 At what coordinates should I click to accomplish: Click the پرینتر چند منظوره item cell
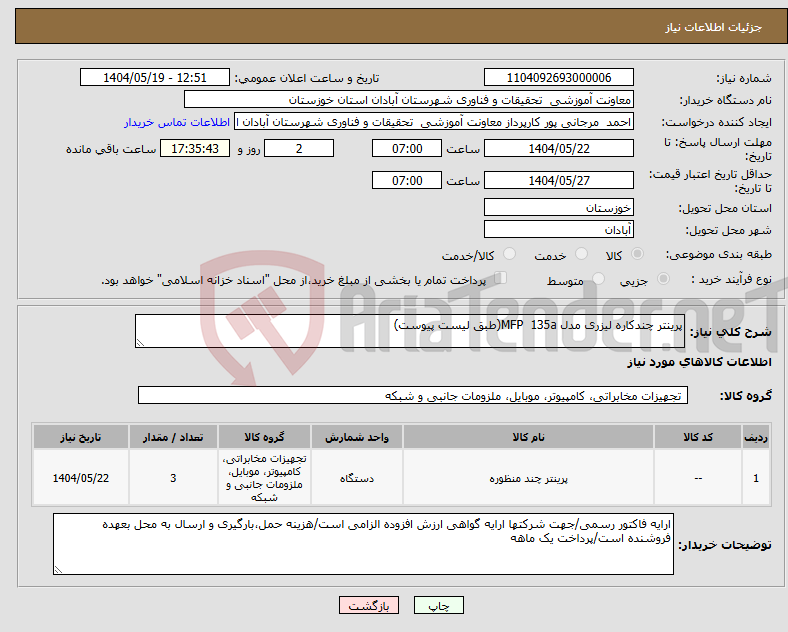pos(528,478)
